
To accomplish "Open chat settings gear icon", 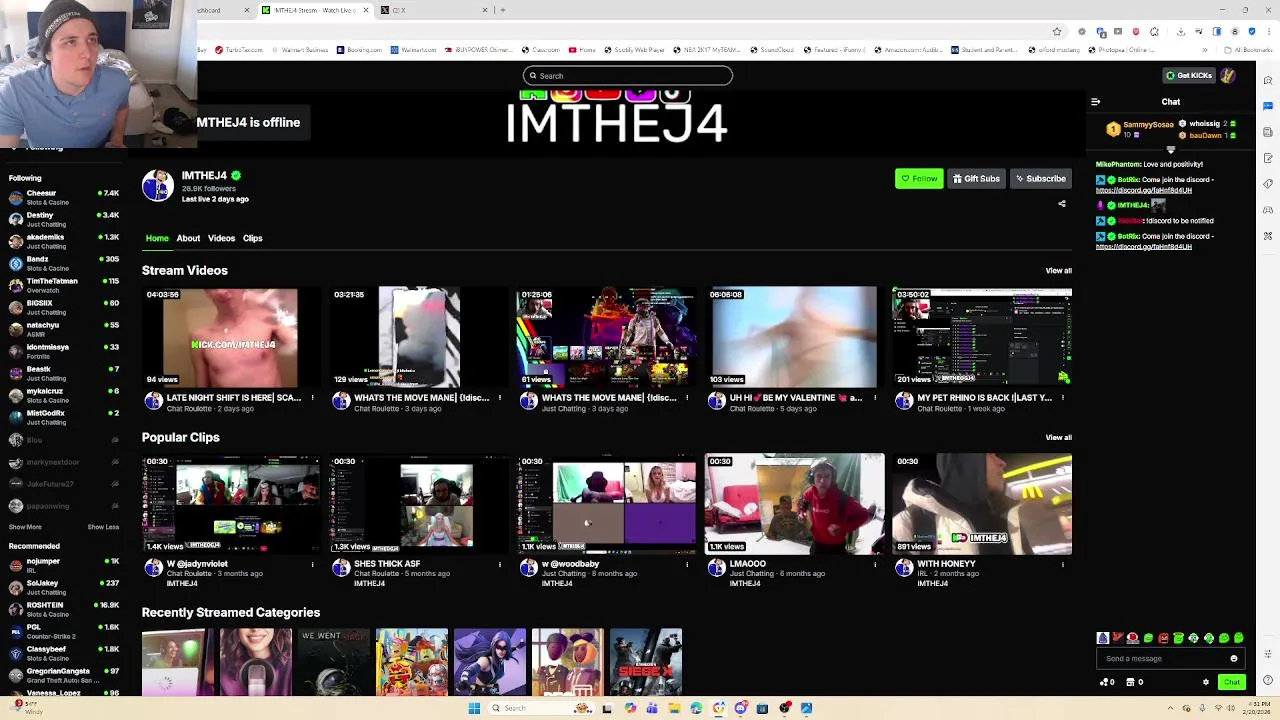I will click(x=1205, y=682).
